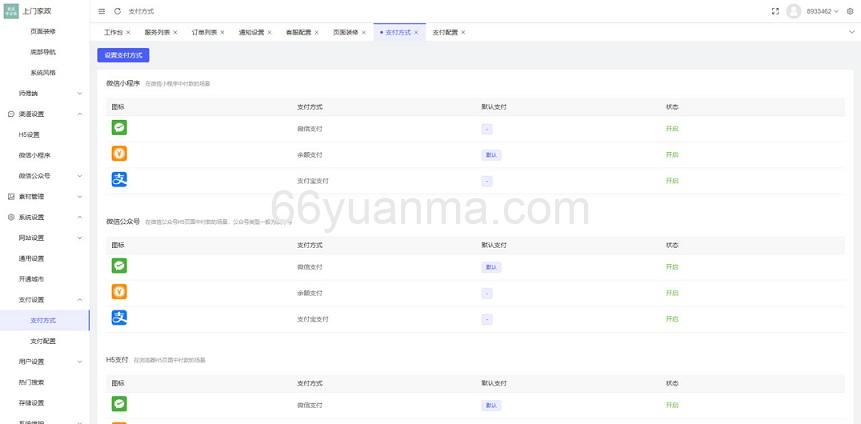Viewport: 861px width, 424px height.
Task: Close the 客服配置 tab with its X
Action: [x=316, y=32]
